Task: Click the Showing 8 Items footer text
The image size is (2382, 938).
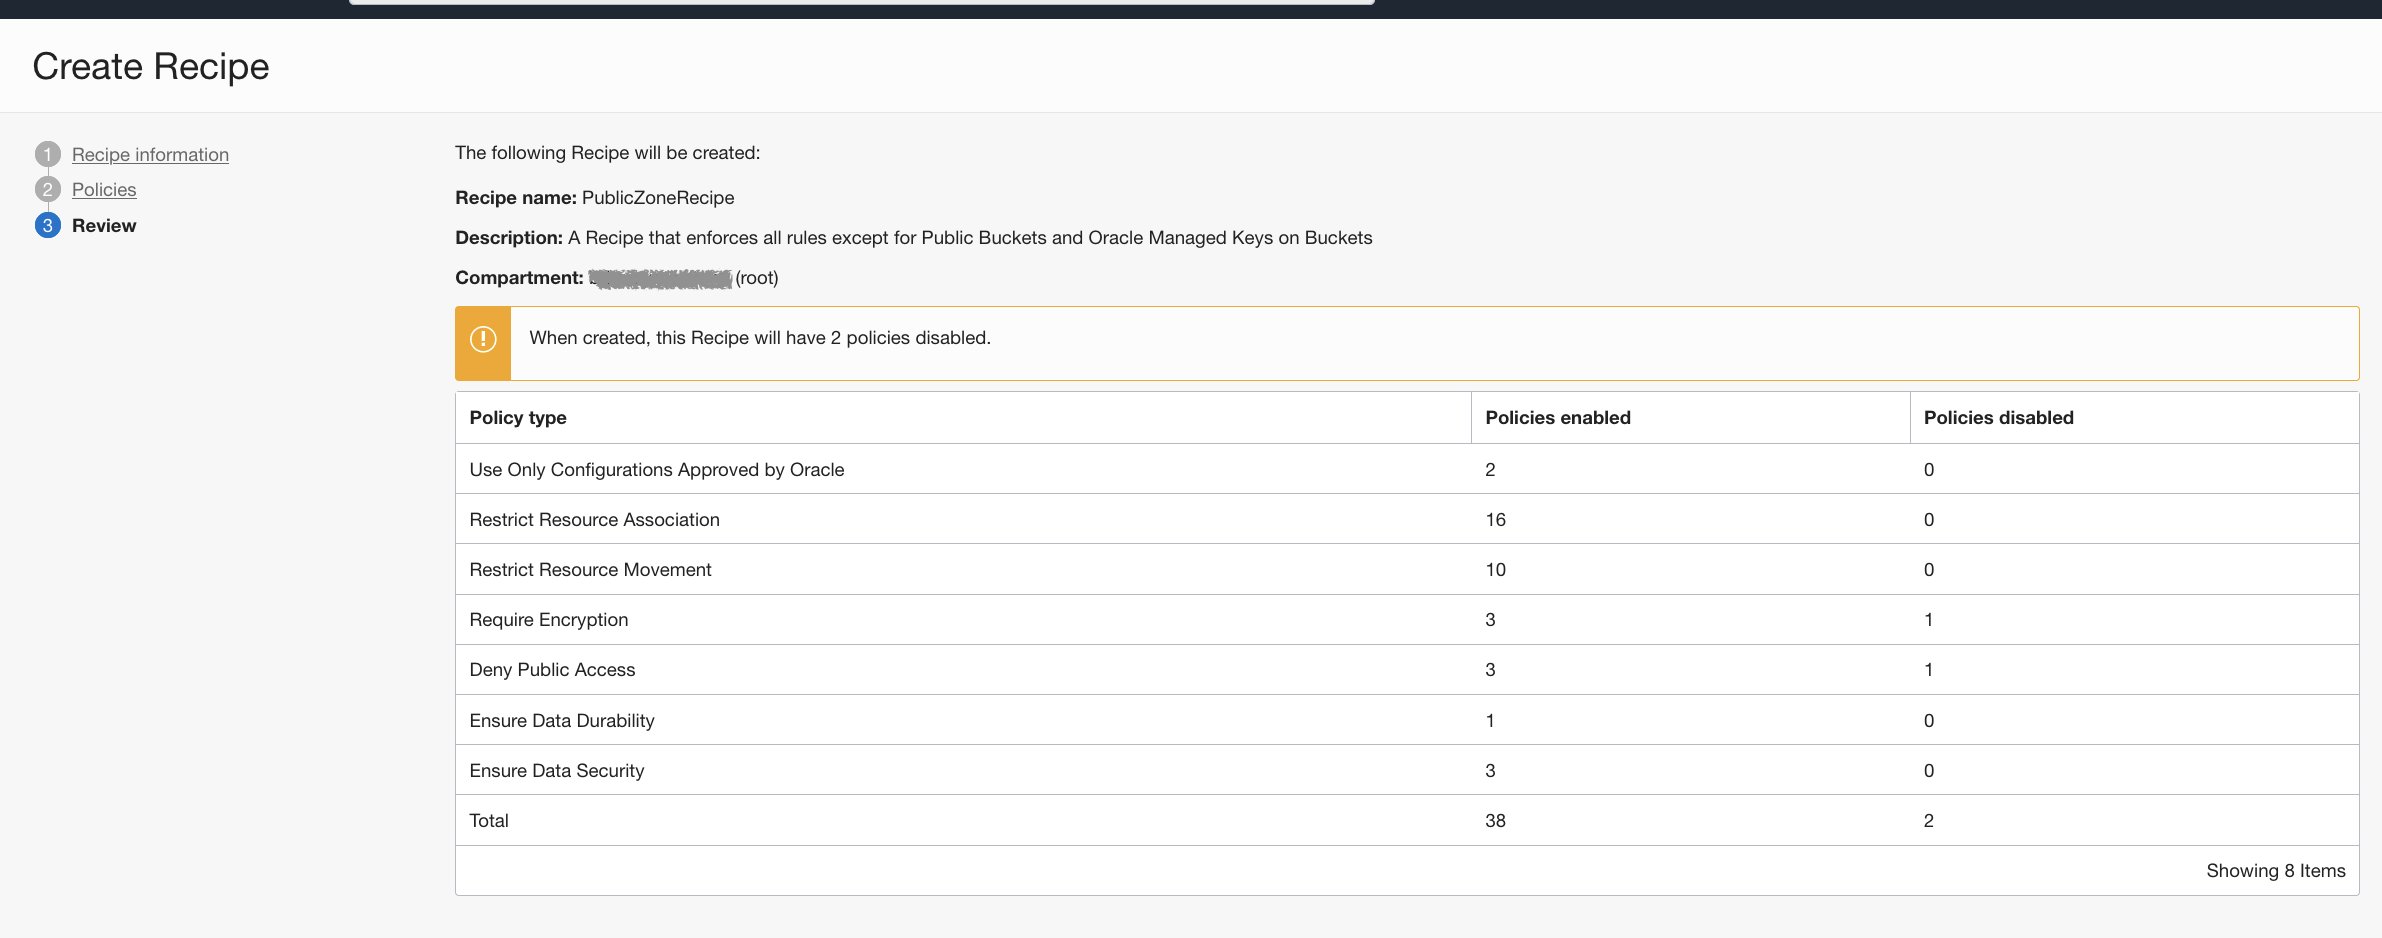Action: tap(2275, 871)
